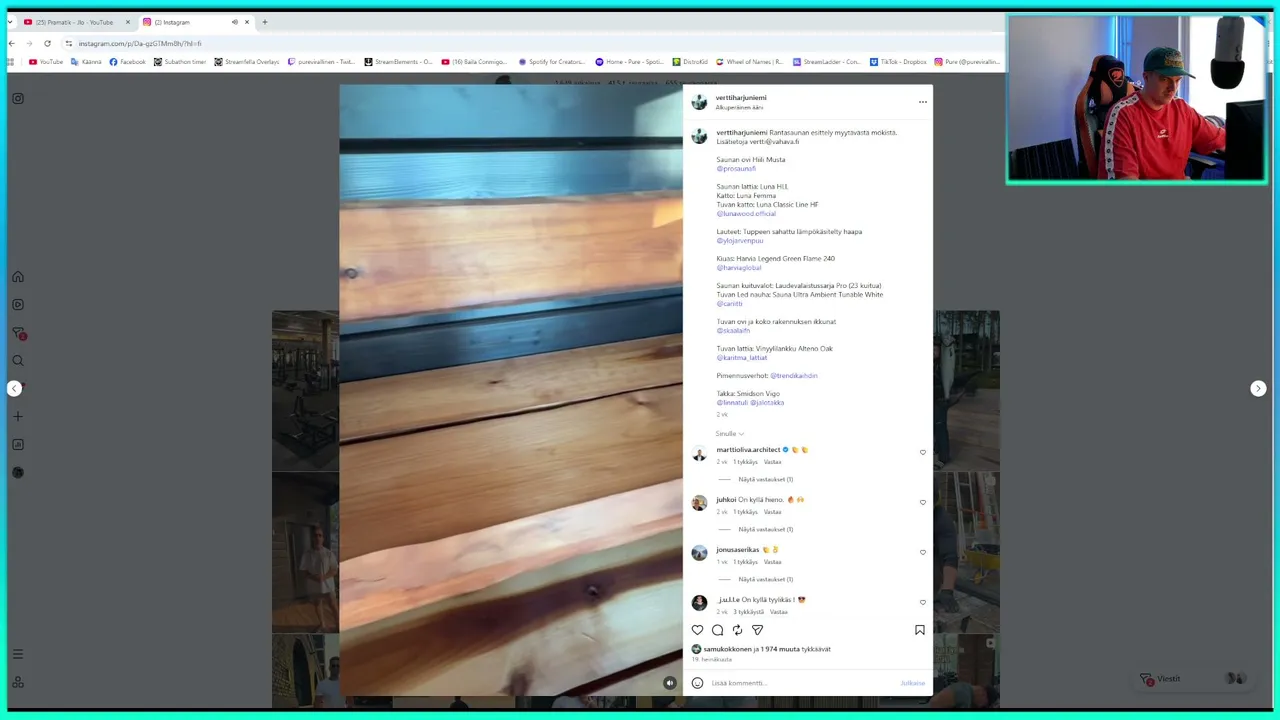Viewport: 1280px width, 720px height.
Task: Close the Instagram browser tab
Action: tap(247, 22)
